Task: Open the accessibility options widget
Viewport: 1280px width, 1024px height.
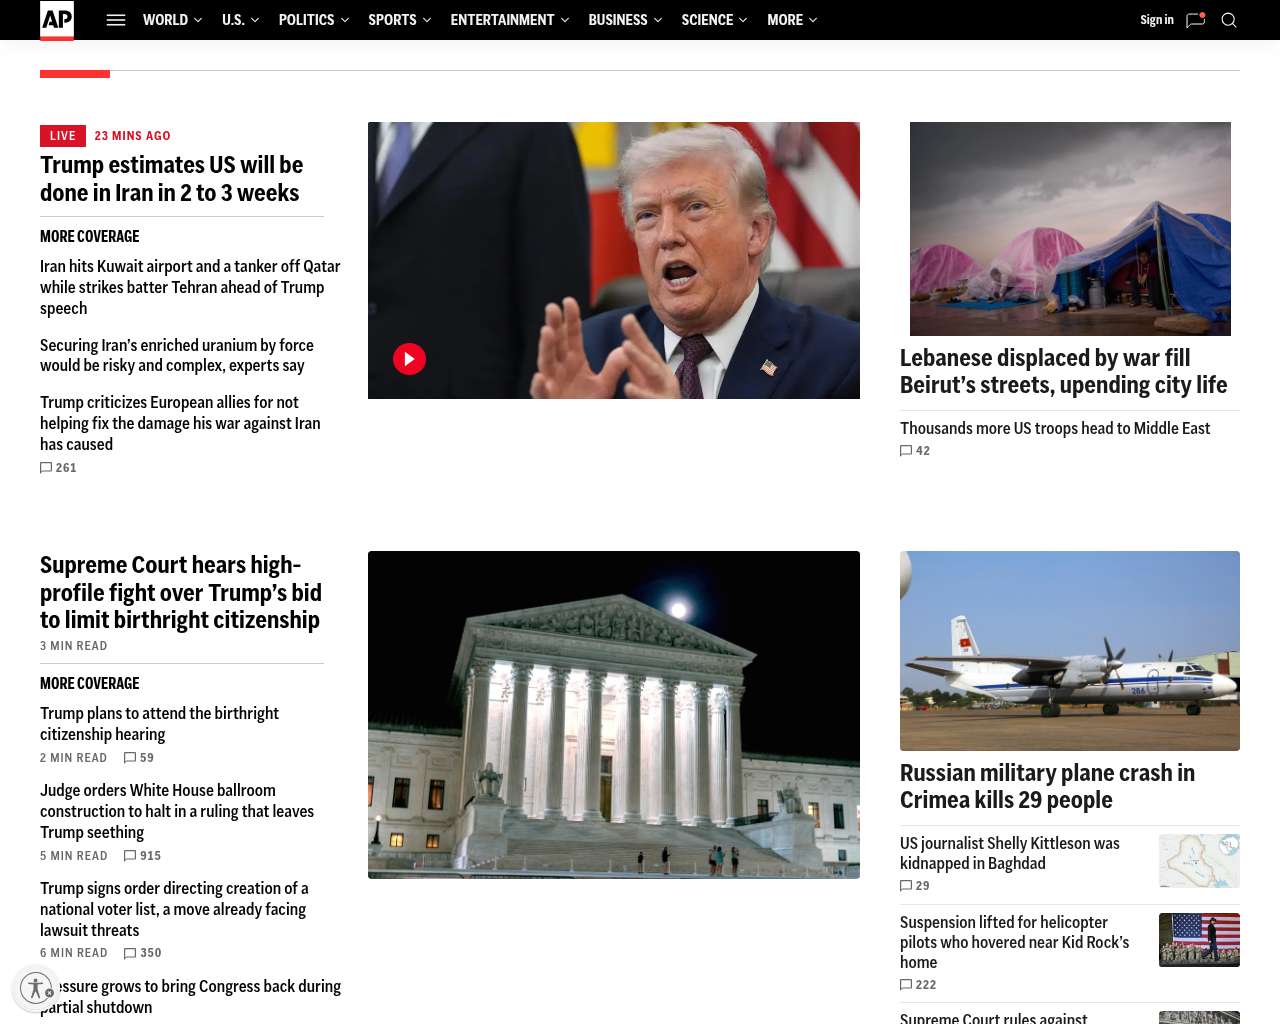Action: [x=36, y=988]
